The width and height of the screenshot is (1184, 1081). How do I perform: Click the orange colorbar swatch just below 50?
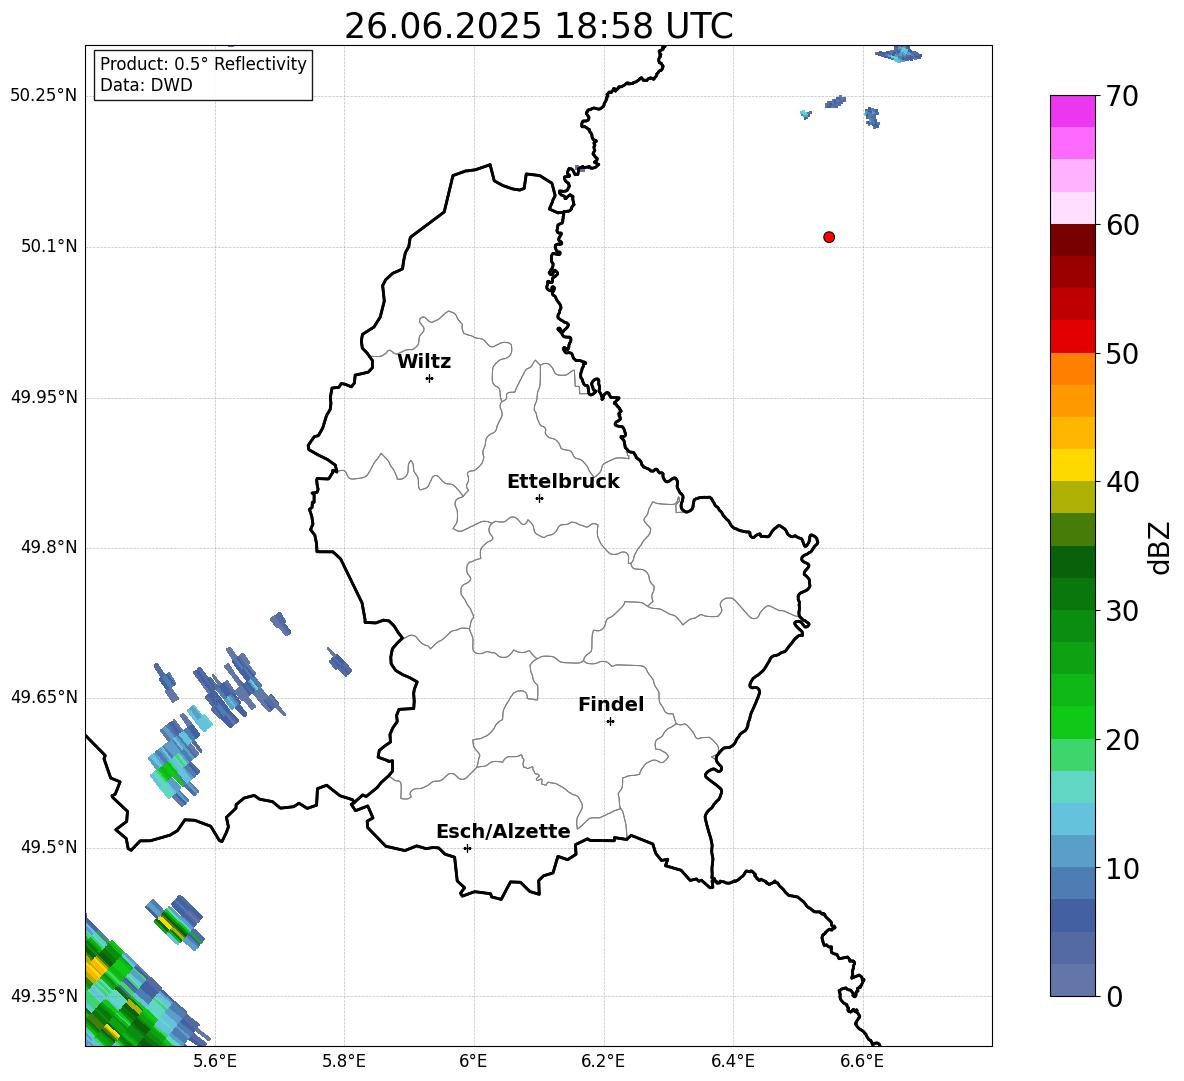[x=1073, y=369]
